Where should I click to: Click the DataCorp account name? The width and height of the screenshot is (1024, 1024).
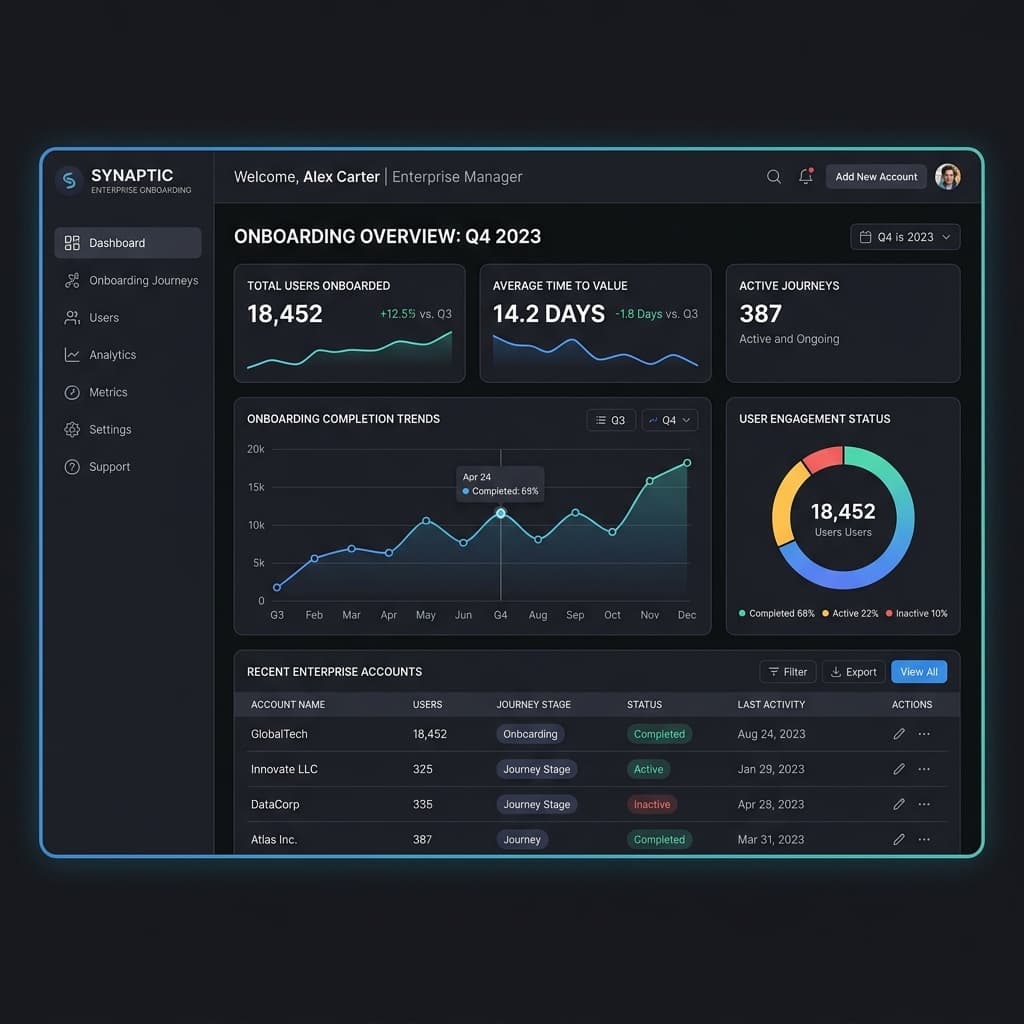[275, 804]
